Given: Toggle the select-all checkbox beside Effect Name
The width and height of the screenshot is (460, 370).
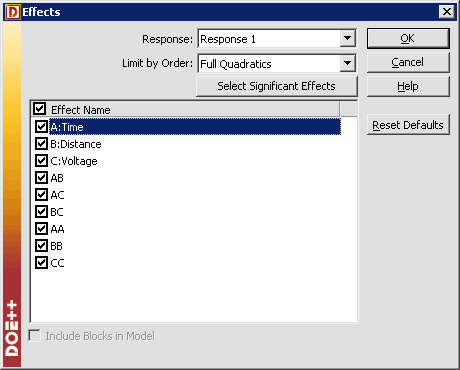Looking at the screenshot, I should tap(39, 109).
